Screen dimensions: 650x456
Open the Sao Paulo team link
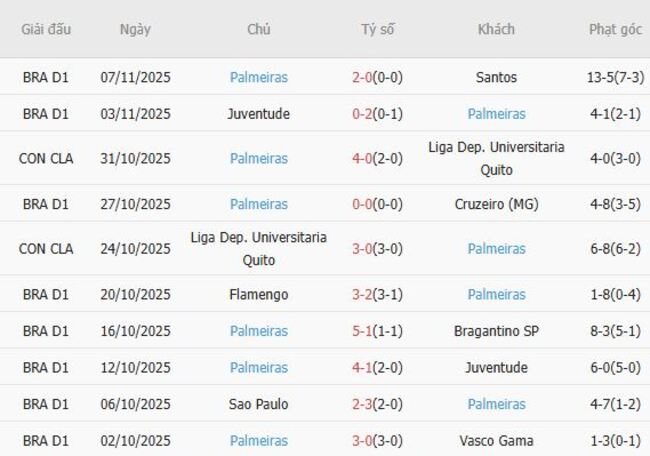tap(258, 404)
